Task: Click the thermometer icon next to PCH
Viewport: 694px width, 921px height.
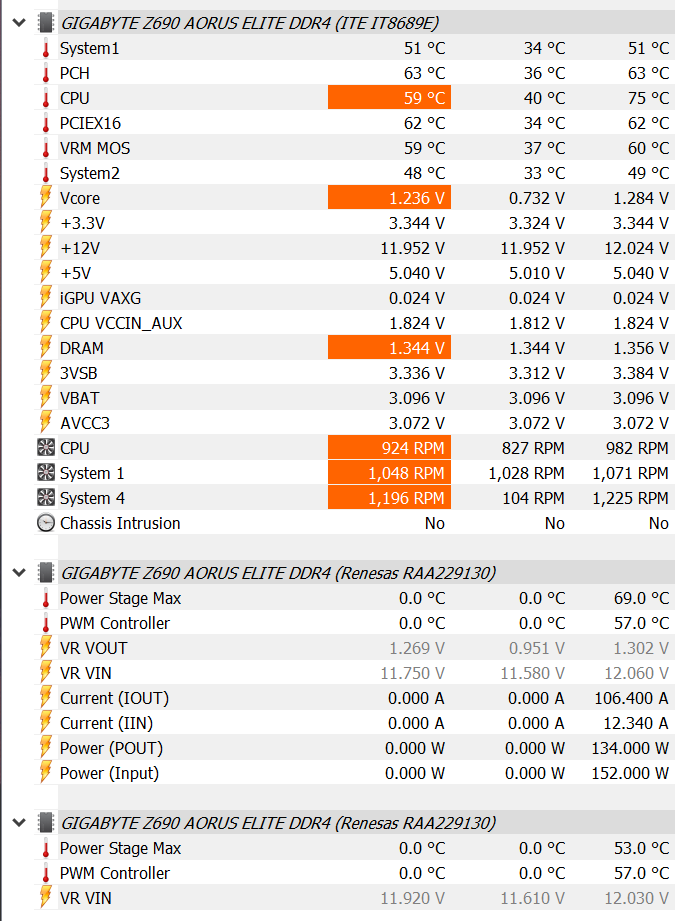Action: (x=46, y=73)
